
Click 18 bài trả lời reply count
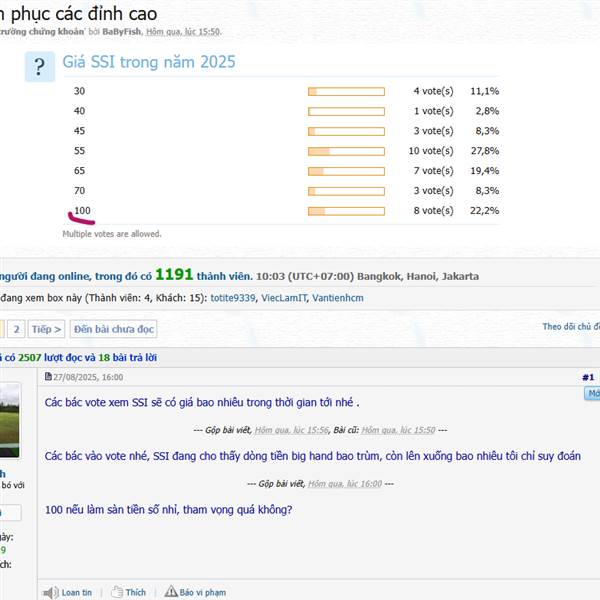click(x=127, y=358)
